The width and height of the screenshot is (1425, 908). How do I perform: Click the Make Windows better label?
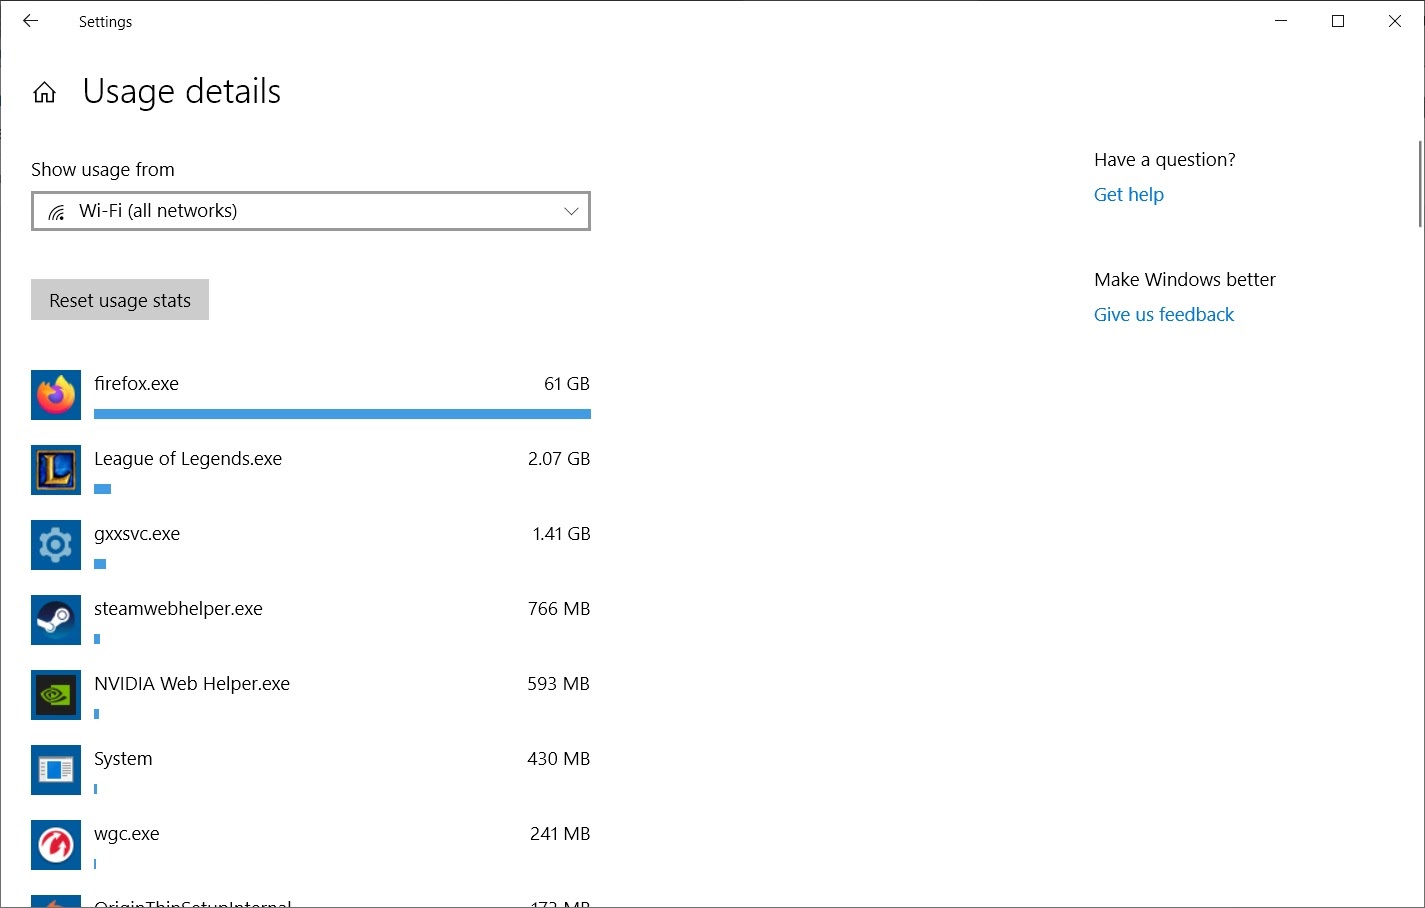coord(1185,280)
